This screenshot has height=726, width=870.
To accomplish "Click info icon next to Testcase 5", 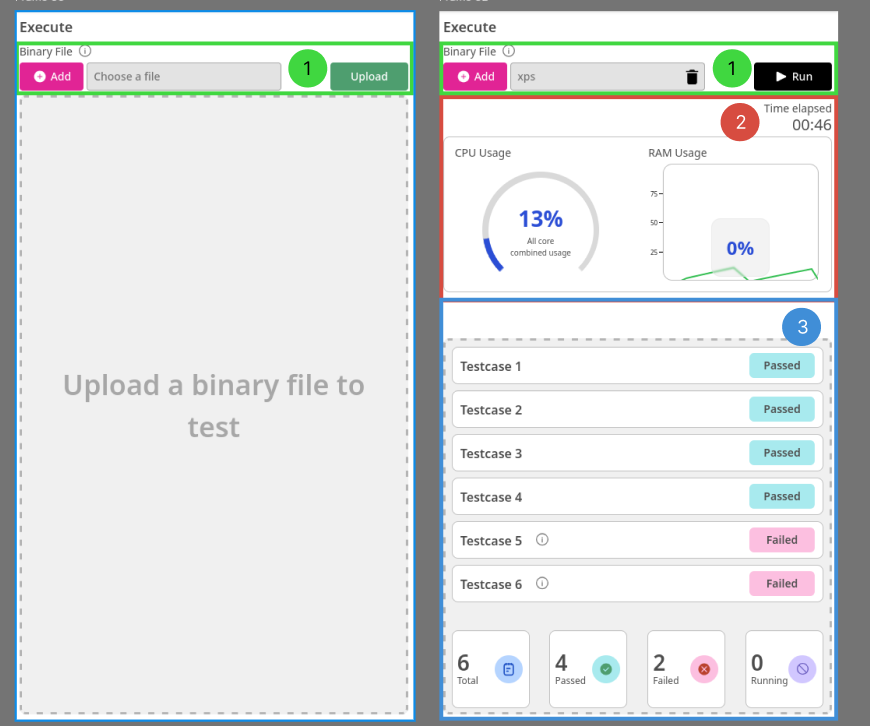I will 542,540.
